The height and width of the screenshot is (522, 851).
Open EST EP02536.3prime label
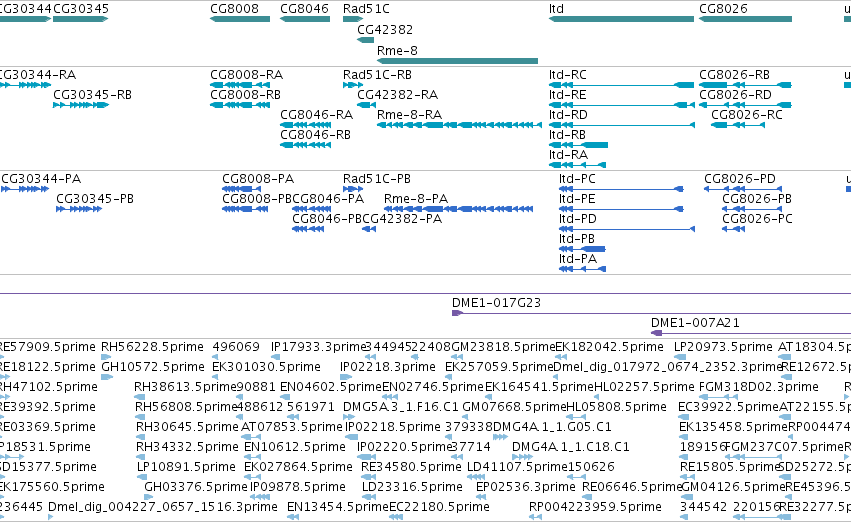(x=525, y=487)
